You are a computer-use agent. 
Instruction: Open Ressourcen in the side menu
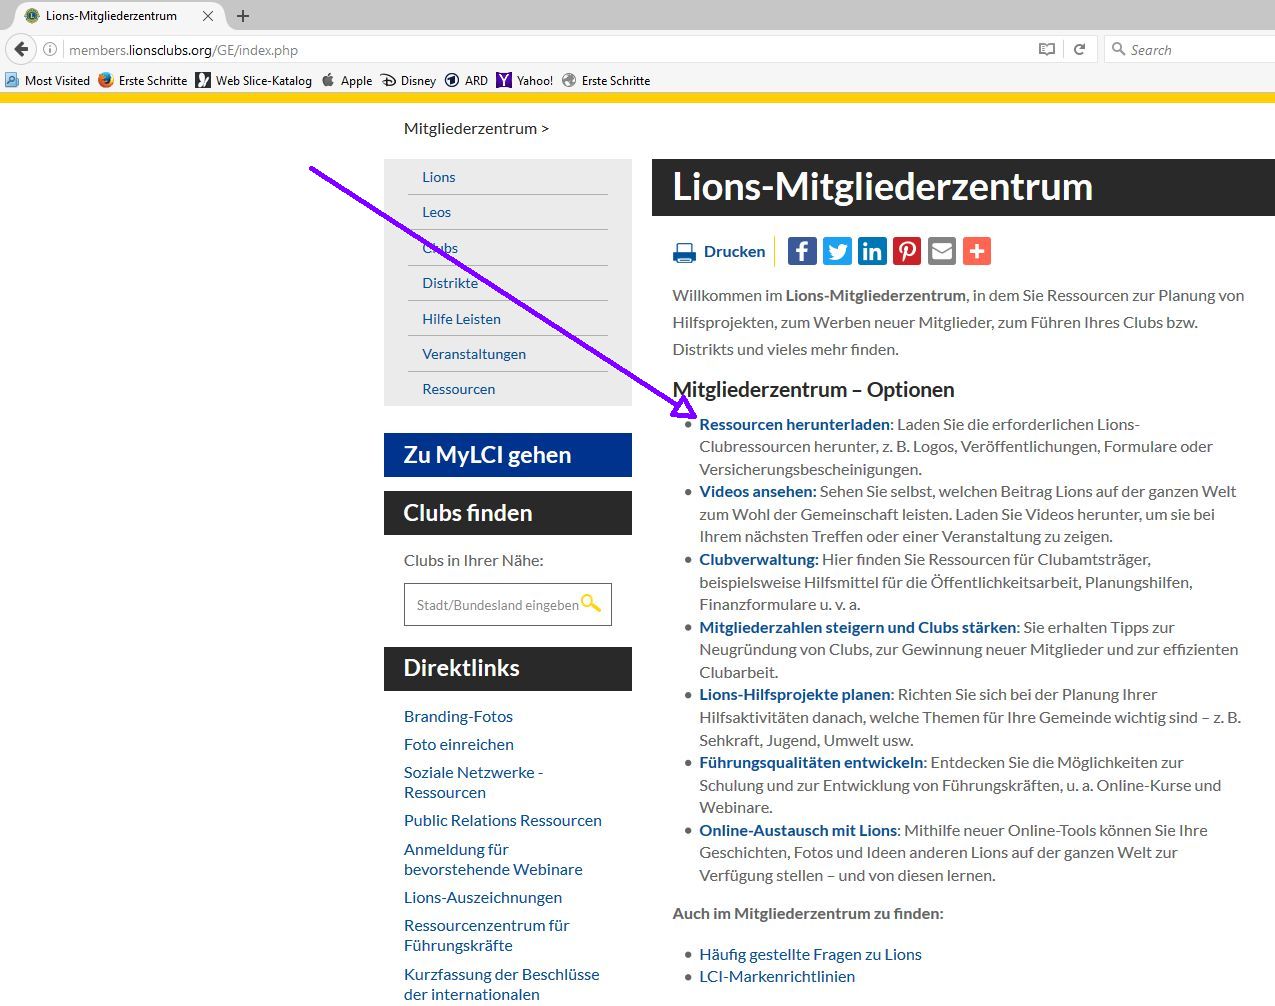click(x=458, y=389)
